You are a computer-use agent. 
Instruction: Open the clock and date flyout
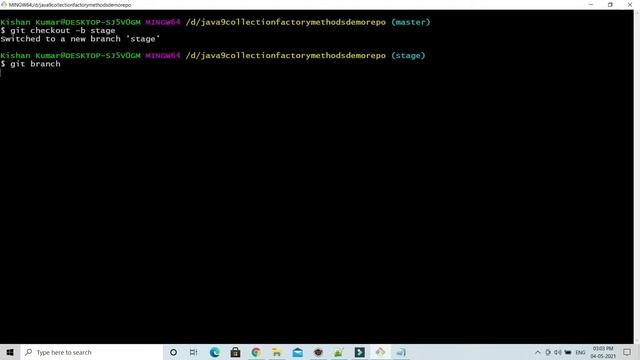pyautogui.click(x=603, y=352)
